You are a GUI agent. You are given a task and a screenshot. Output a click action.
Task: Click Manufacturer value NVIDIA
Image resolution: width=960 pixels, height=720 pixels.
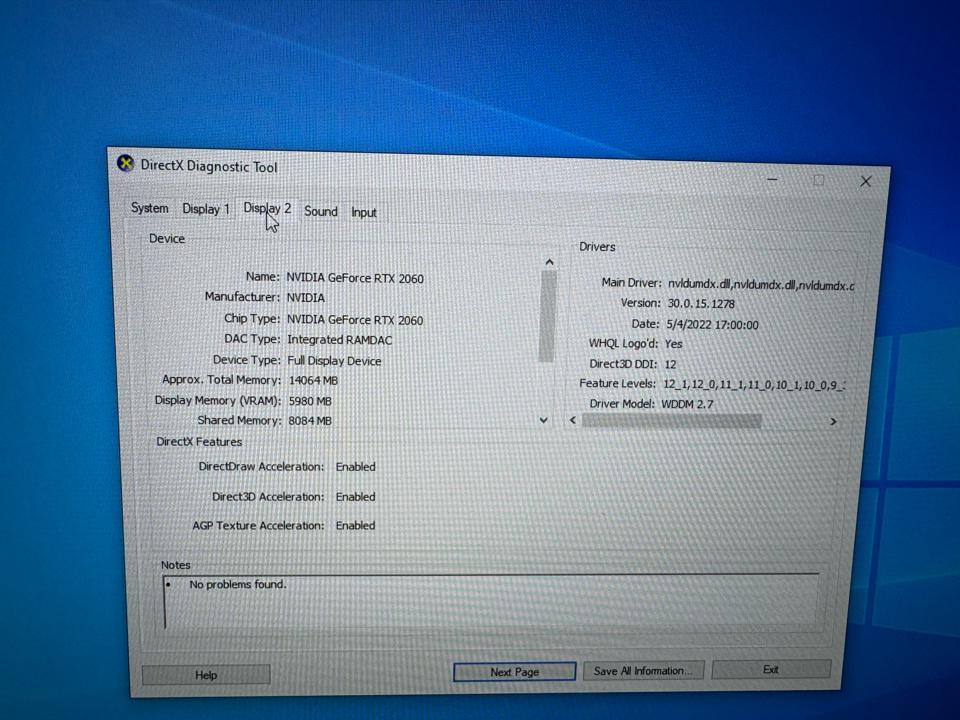pos(306,298)
